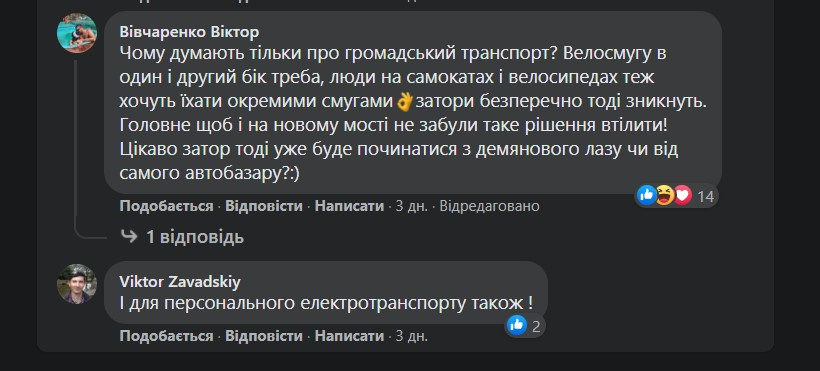Open the 2 reactions count on Zavadskiy's comment
Screen dimensions: 820x371
click(536, 327)
